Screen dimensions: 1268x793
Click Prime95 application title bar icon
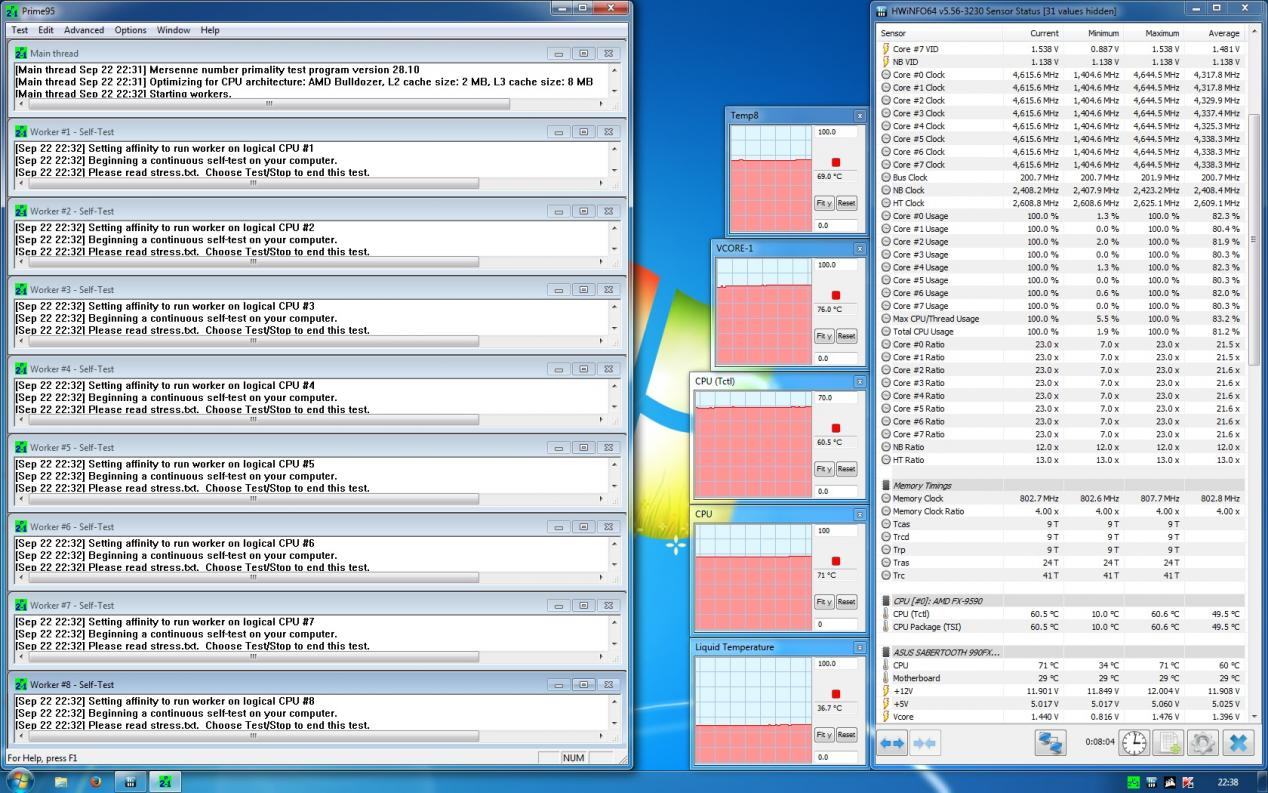click(12, 10)
